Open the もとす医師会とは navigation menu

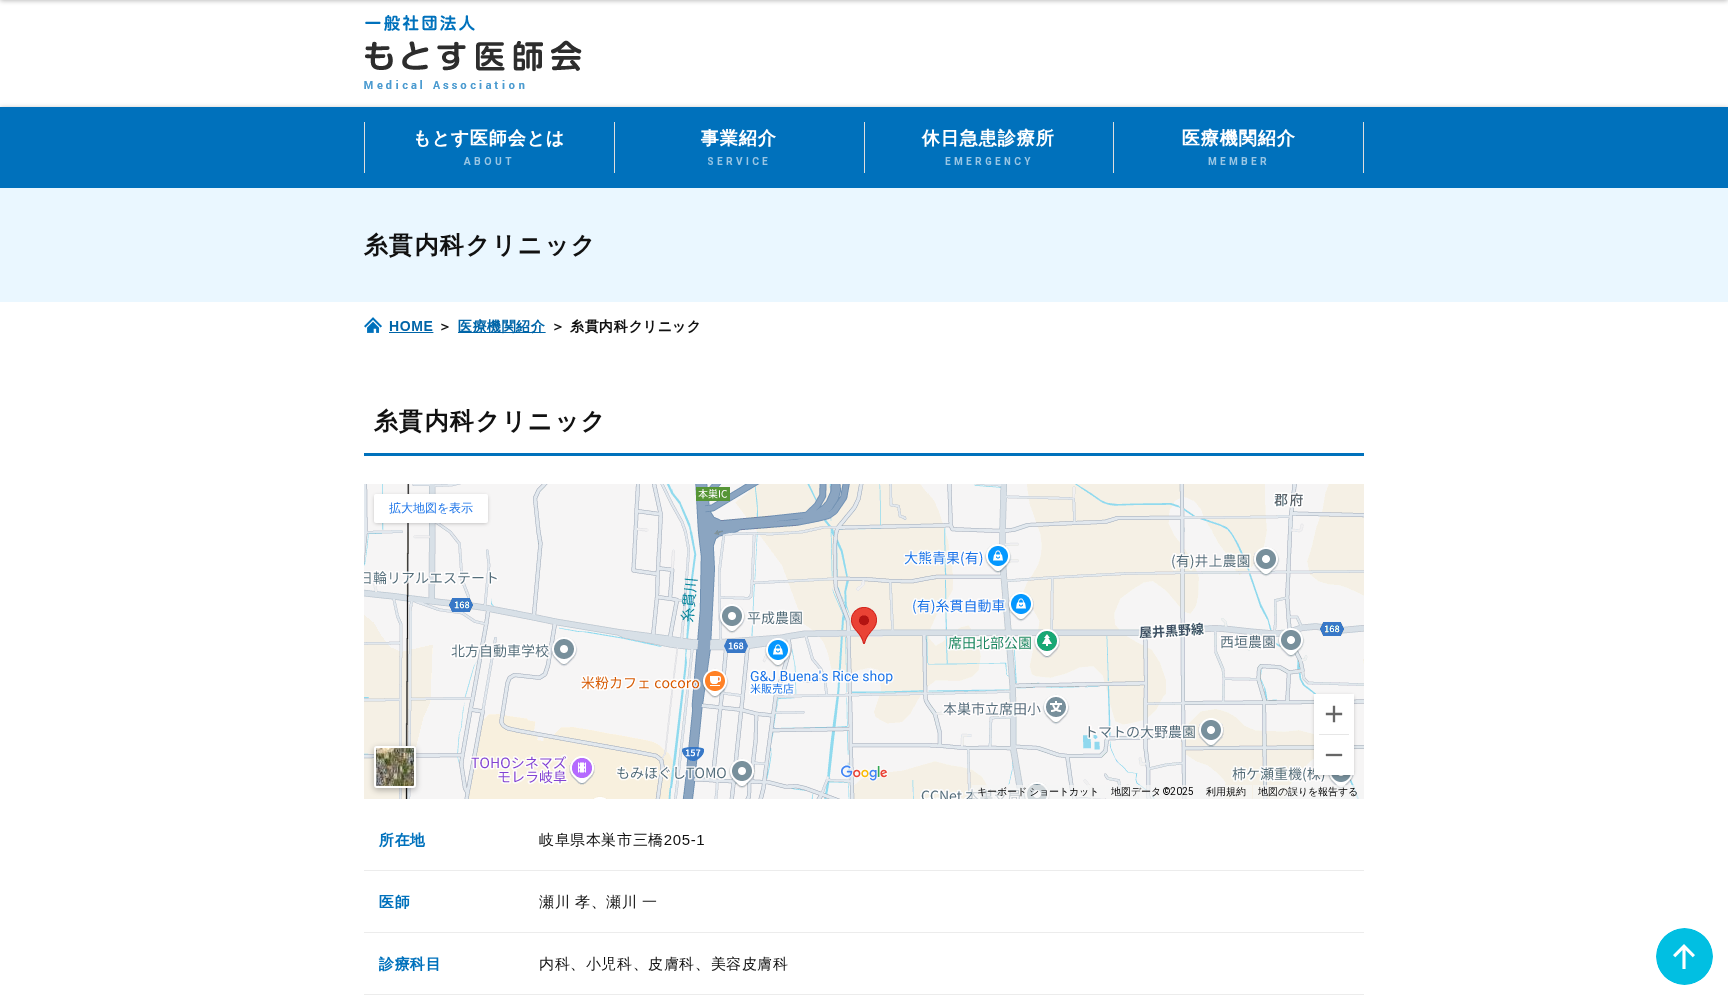488,147
